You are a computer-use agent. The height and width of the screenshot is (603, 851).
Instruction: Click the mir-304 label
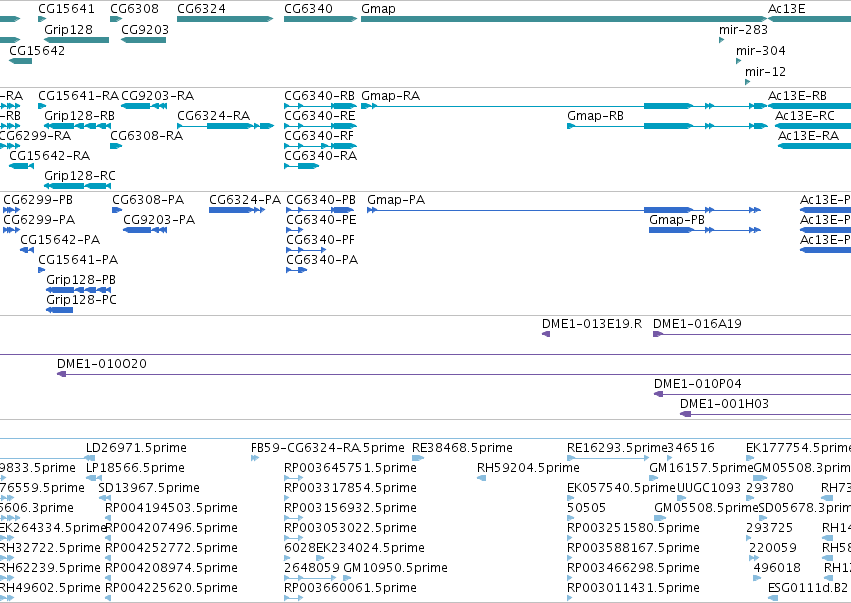(760, 50)
